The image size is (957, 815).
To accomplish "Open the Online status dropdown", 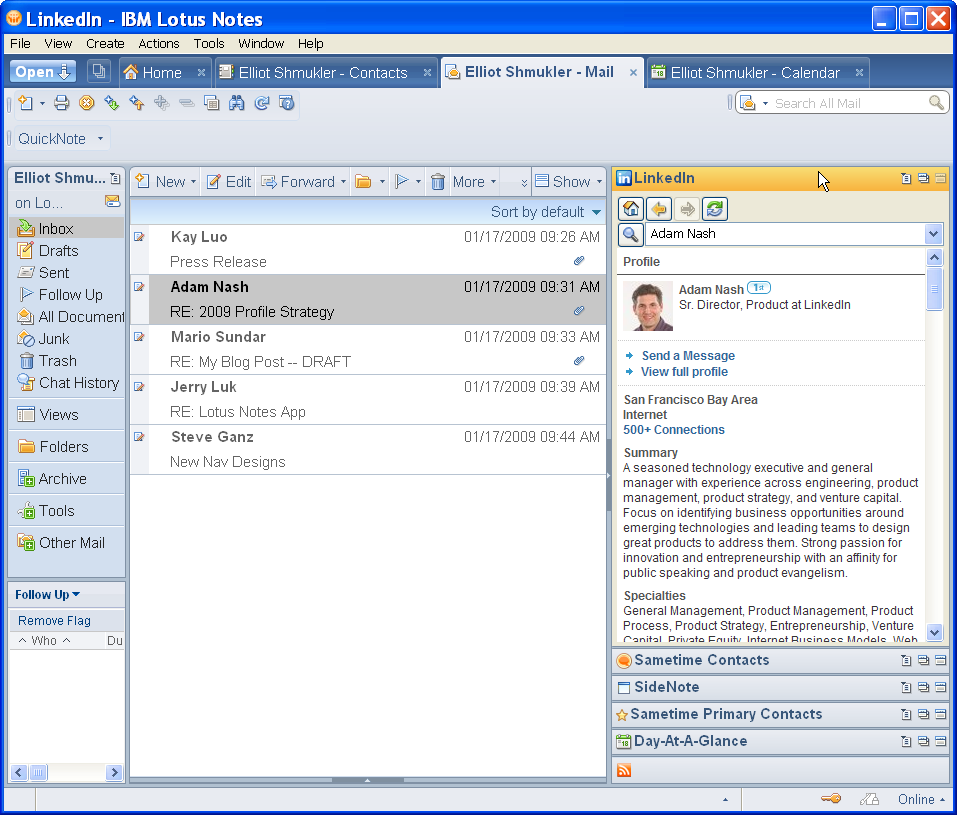I will [921, 799].
